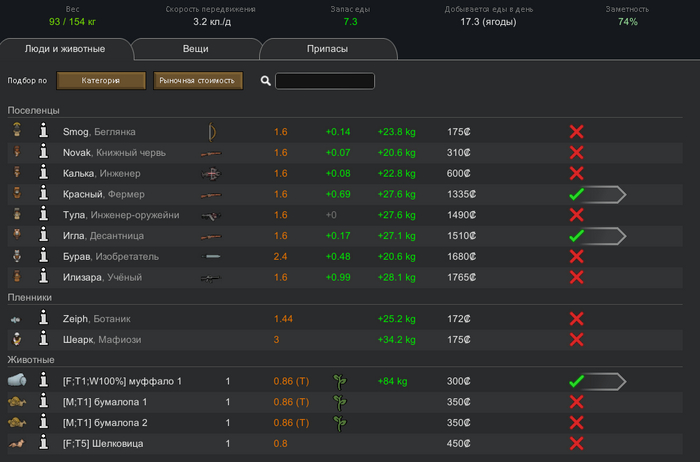Screen dimensions: 700x462
Task: Click the arrow next to муффало 1 checkmark
Action: point(605,381)
